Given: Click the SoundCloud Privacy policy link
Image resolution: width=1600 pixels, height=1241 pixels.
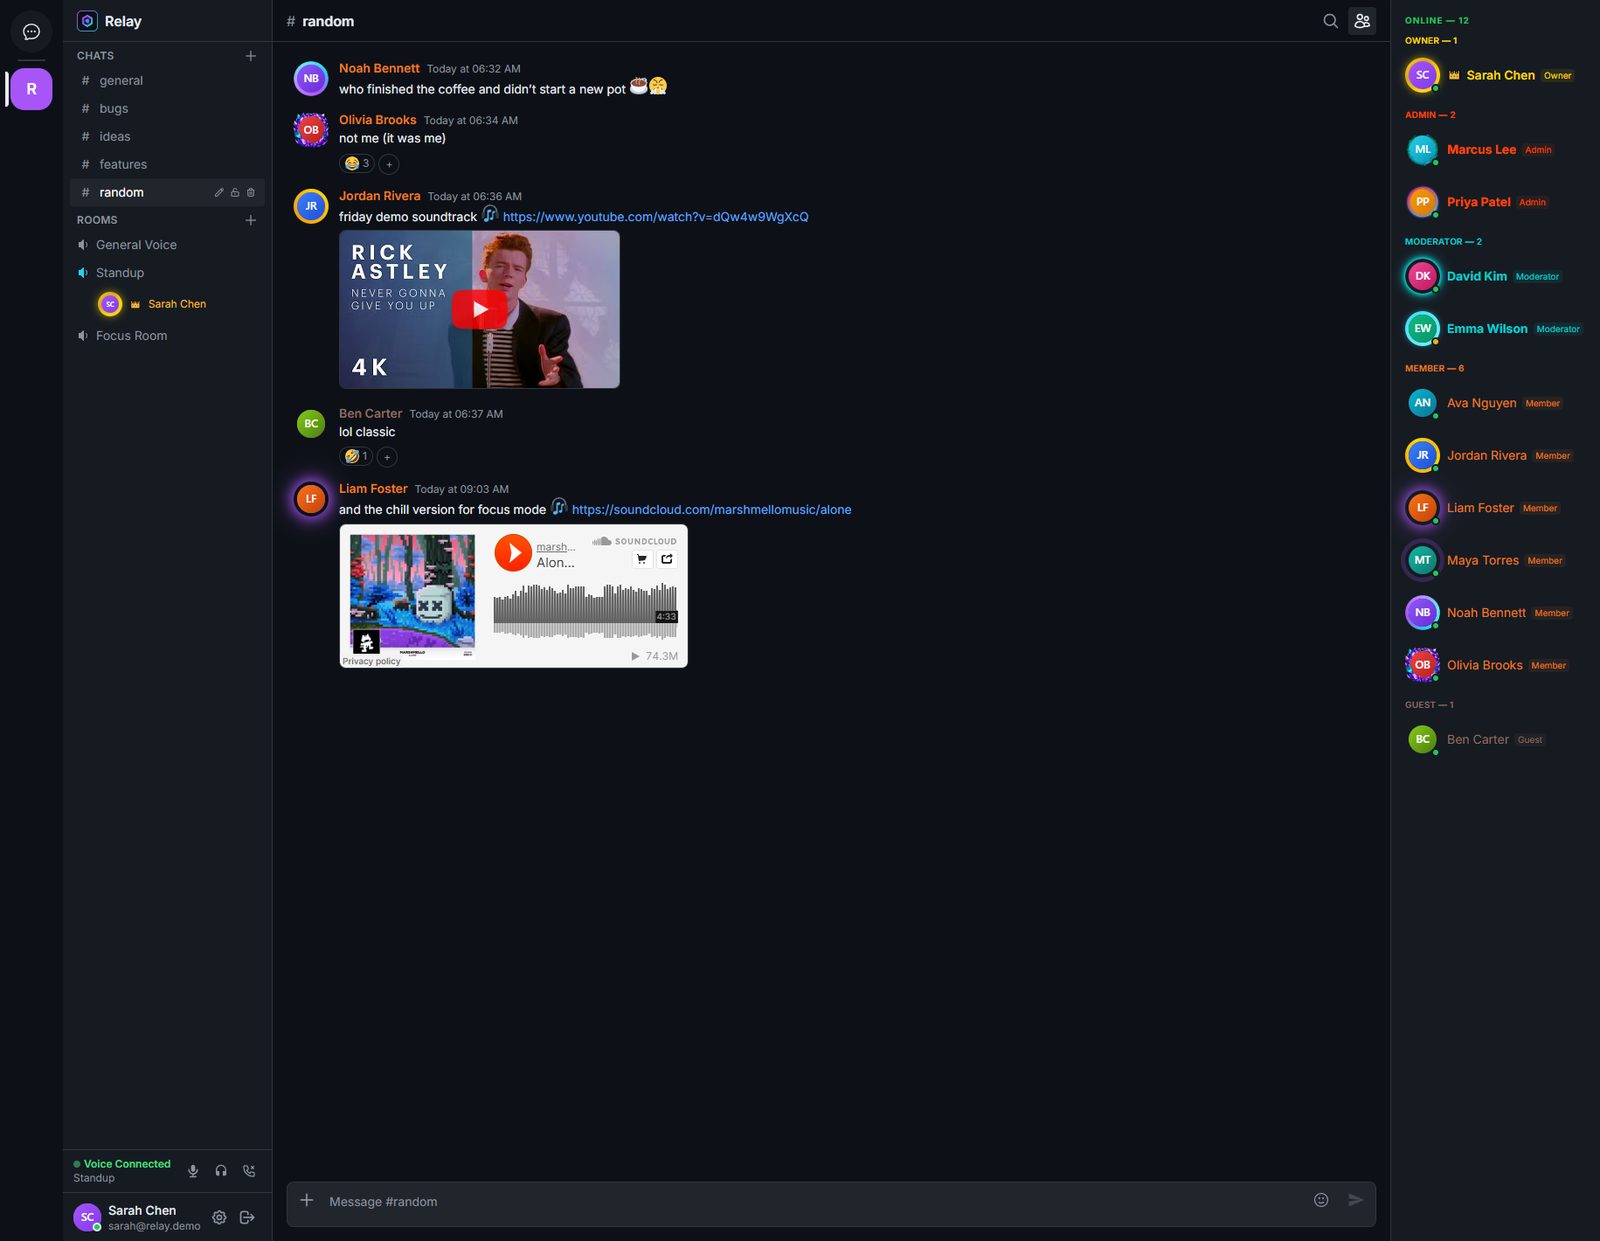Looking at the screenshot, I should (371, 661).
